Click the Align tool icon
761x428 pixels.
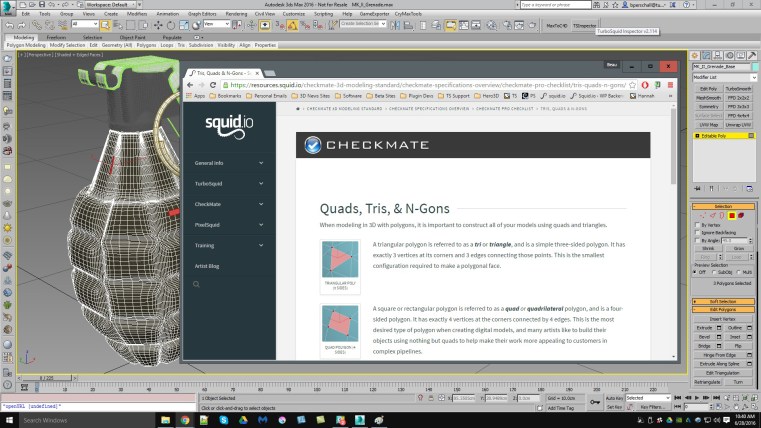[408, 25]
